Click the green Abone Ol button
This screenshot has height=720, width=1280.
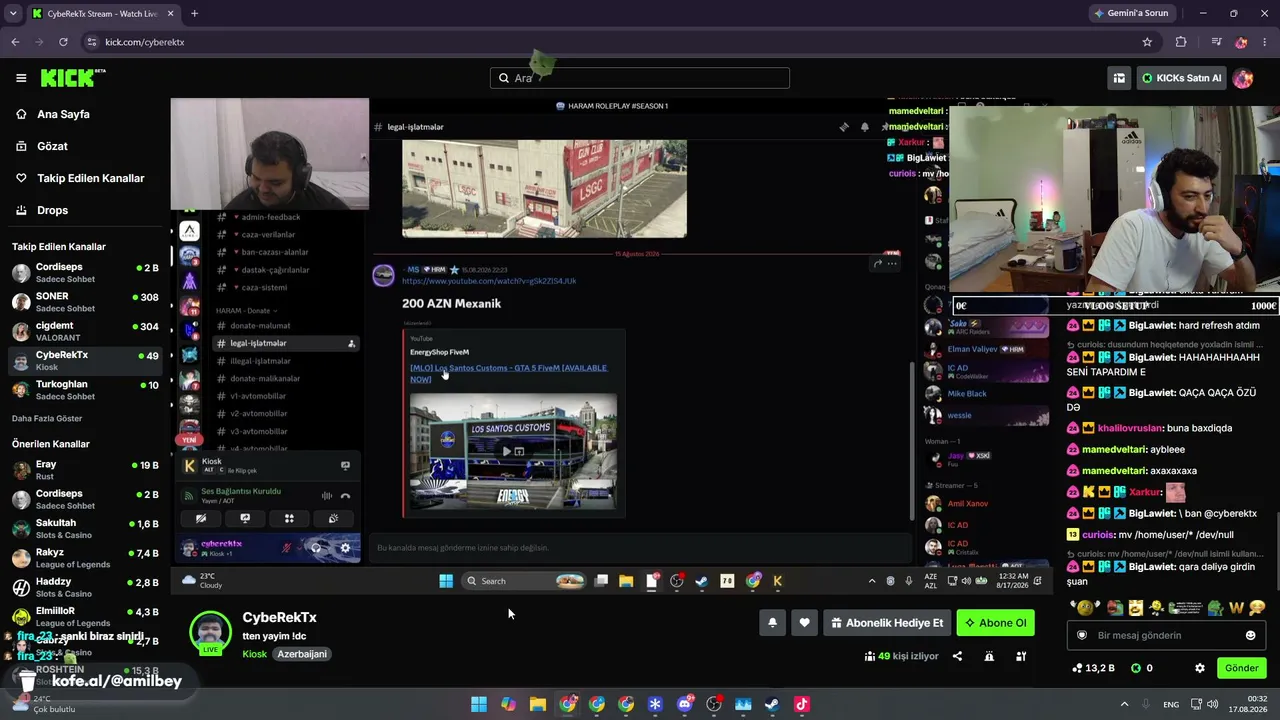click(995, 623)
